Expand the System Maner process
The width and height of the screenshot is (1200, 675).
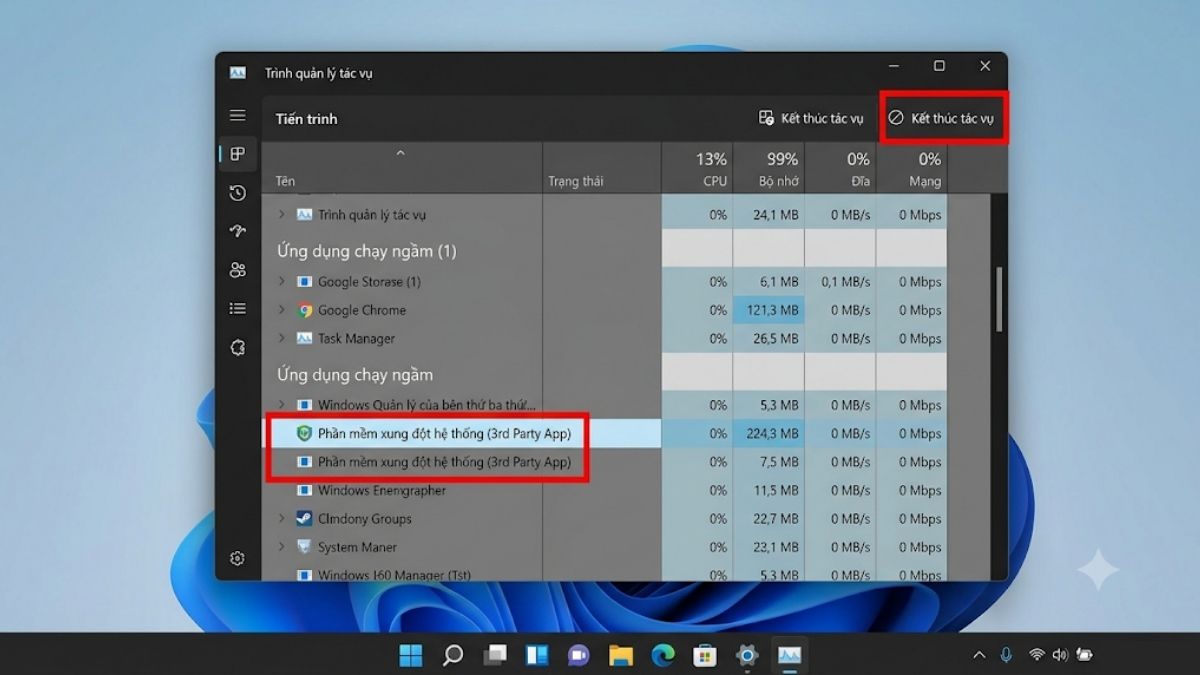point(281,547)
